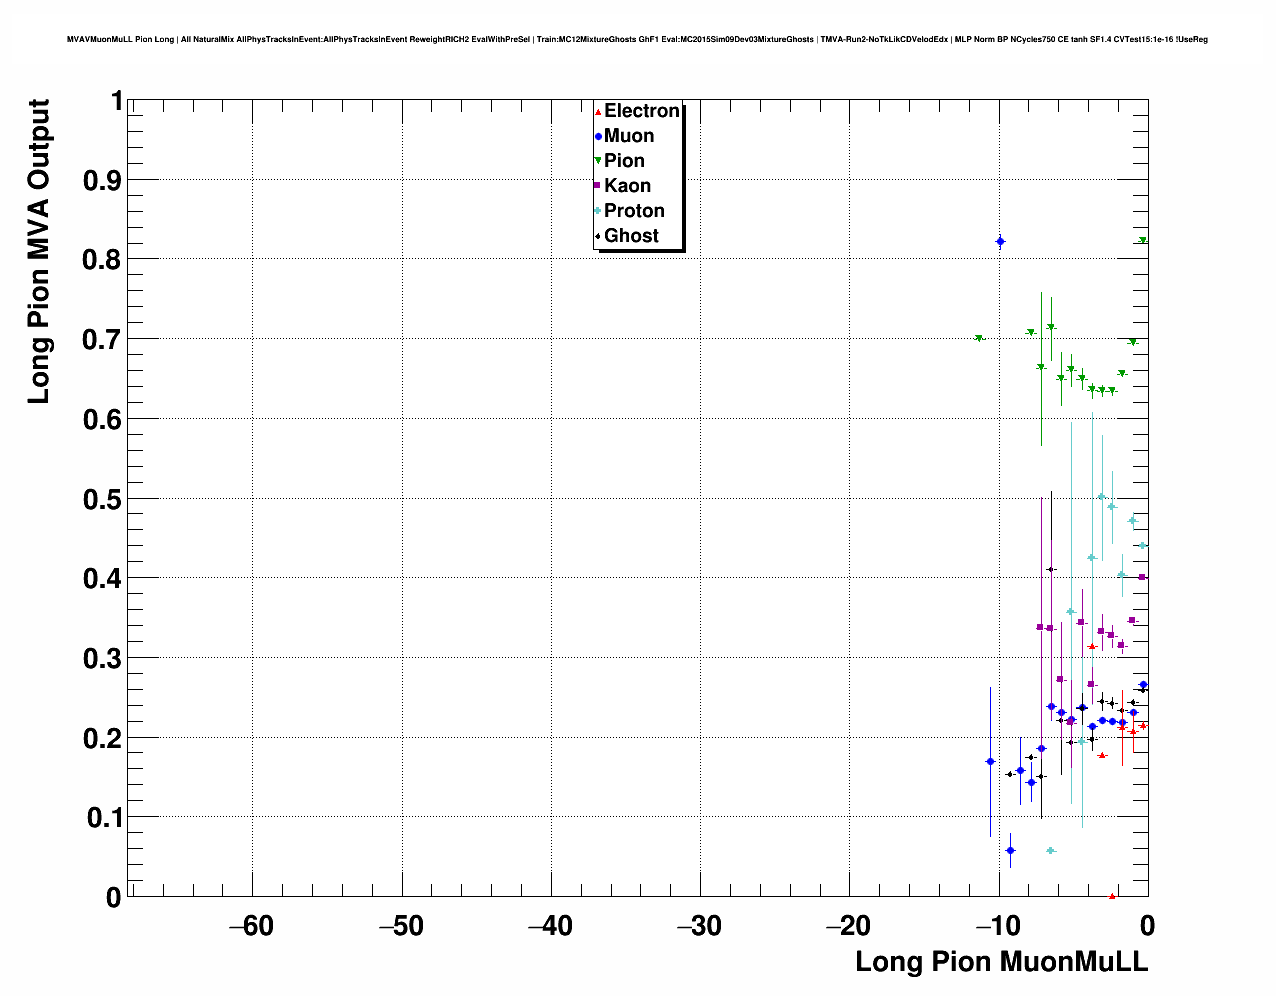
Task: Select the Pion legend label
Action: (x=624, y=161)
